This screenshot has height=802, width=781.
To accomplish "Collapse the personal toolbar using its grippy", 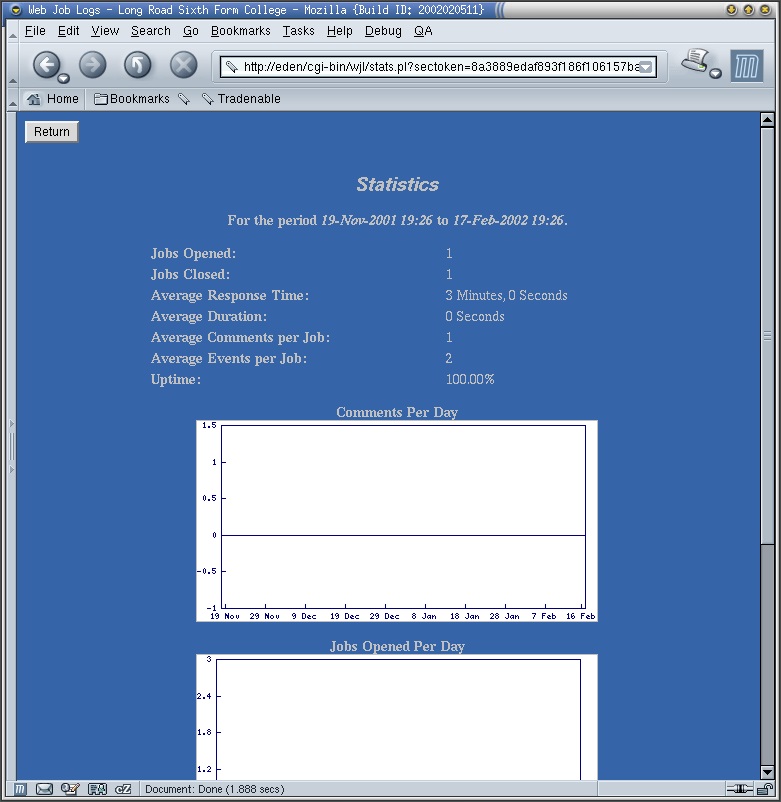I will (12, 99).
